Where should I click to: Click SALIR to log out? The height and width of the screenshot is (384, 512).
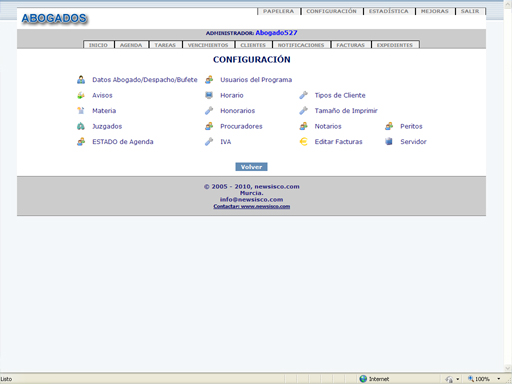pyautogui.click(x=470, y=11)
